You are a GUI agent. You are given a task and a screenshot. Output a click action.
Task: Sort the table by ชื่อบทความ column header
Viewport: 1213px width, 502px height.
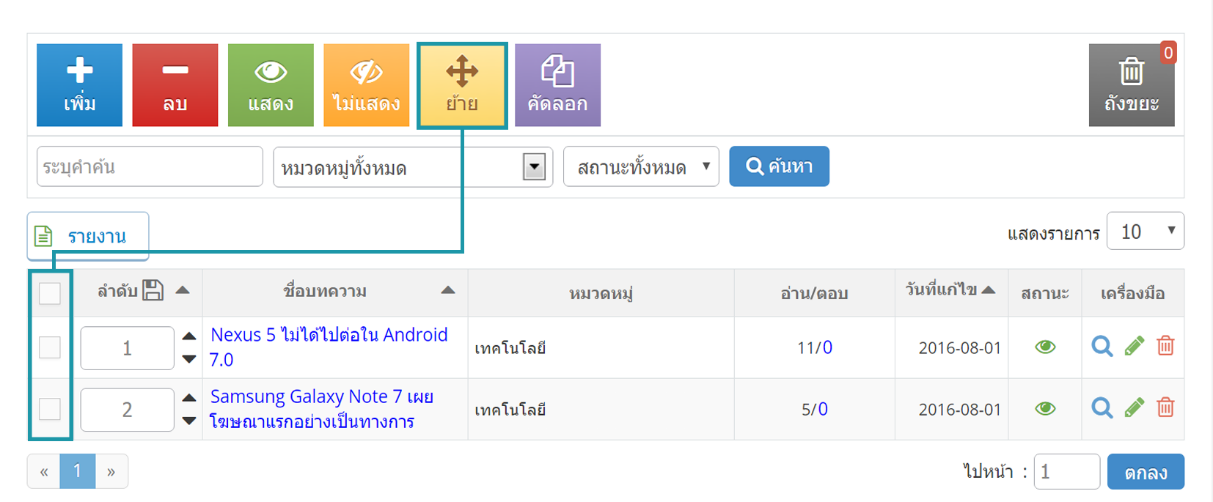tap(325, 292)
